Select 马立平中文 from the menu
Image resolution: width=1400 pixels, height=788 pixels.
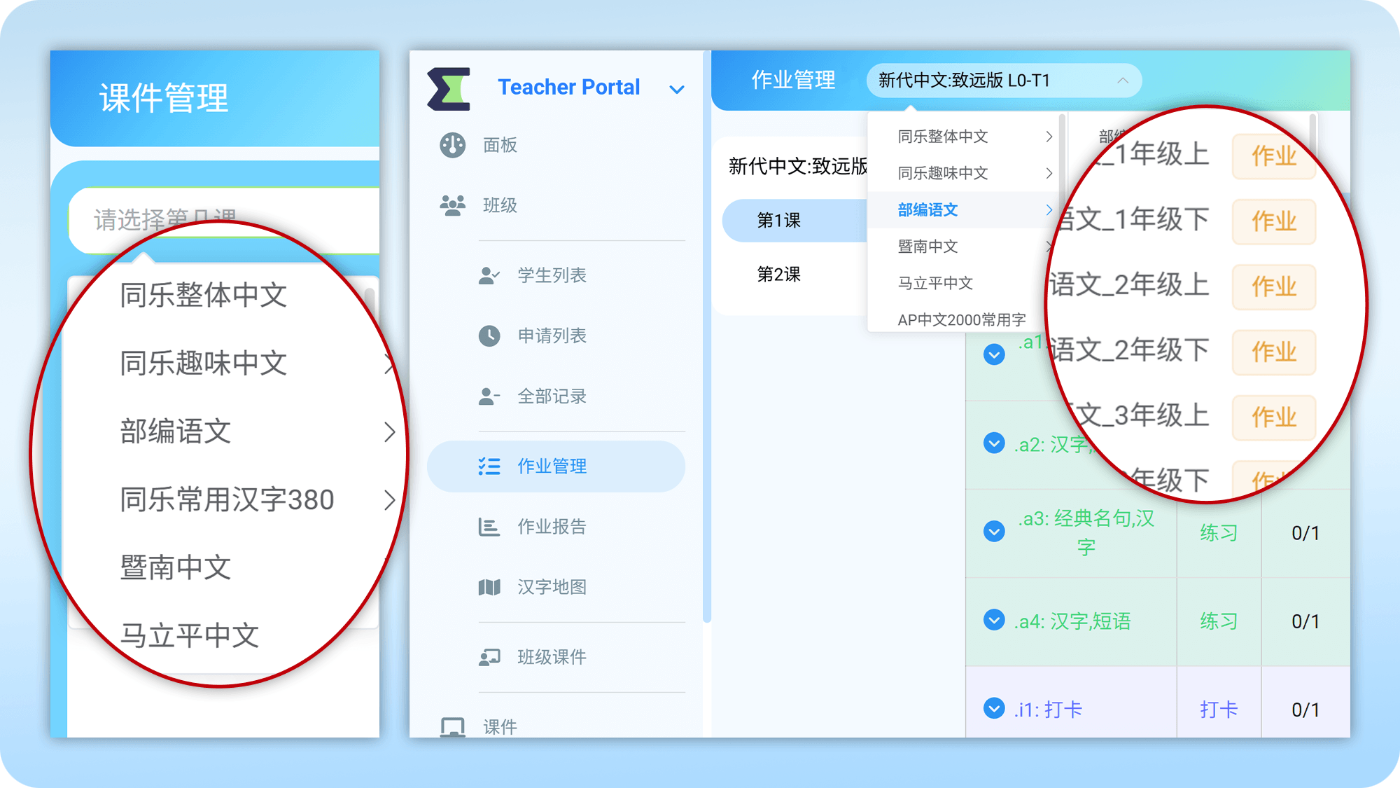click(x=932, y=282)
